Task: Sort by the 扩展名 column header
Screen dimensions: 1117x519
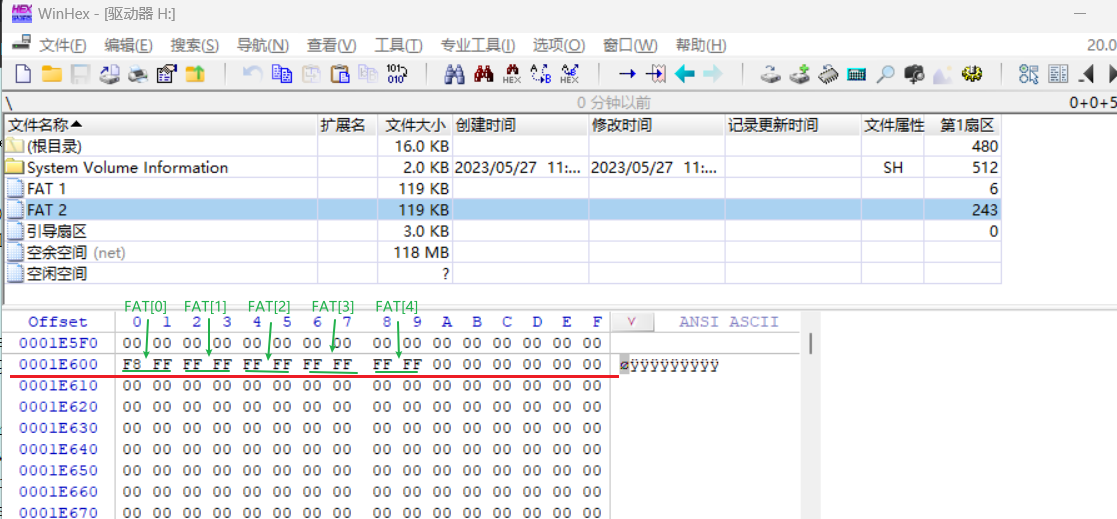Action: coord(347,125)
